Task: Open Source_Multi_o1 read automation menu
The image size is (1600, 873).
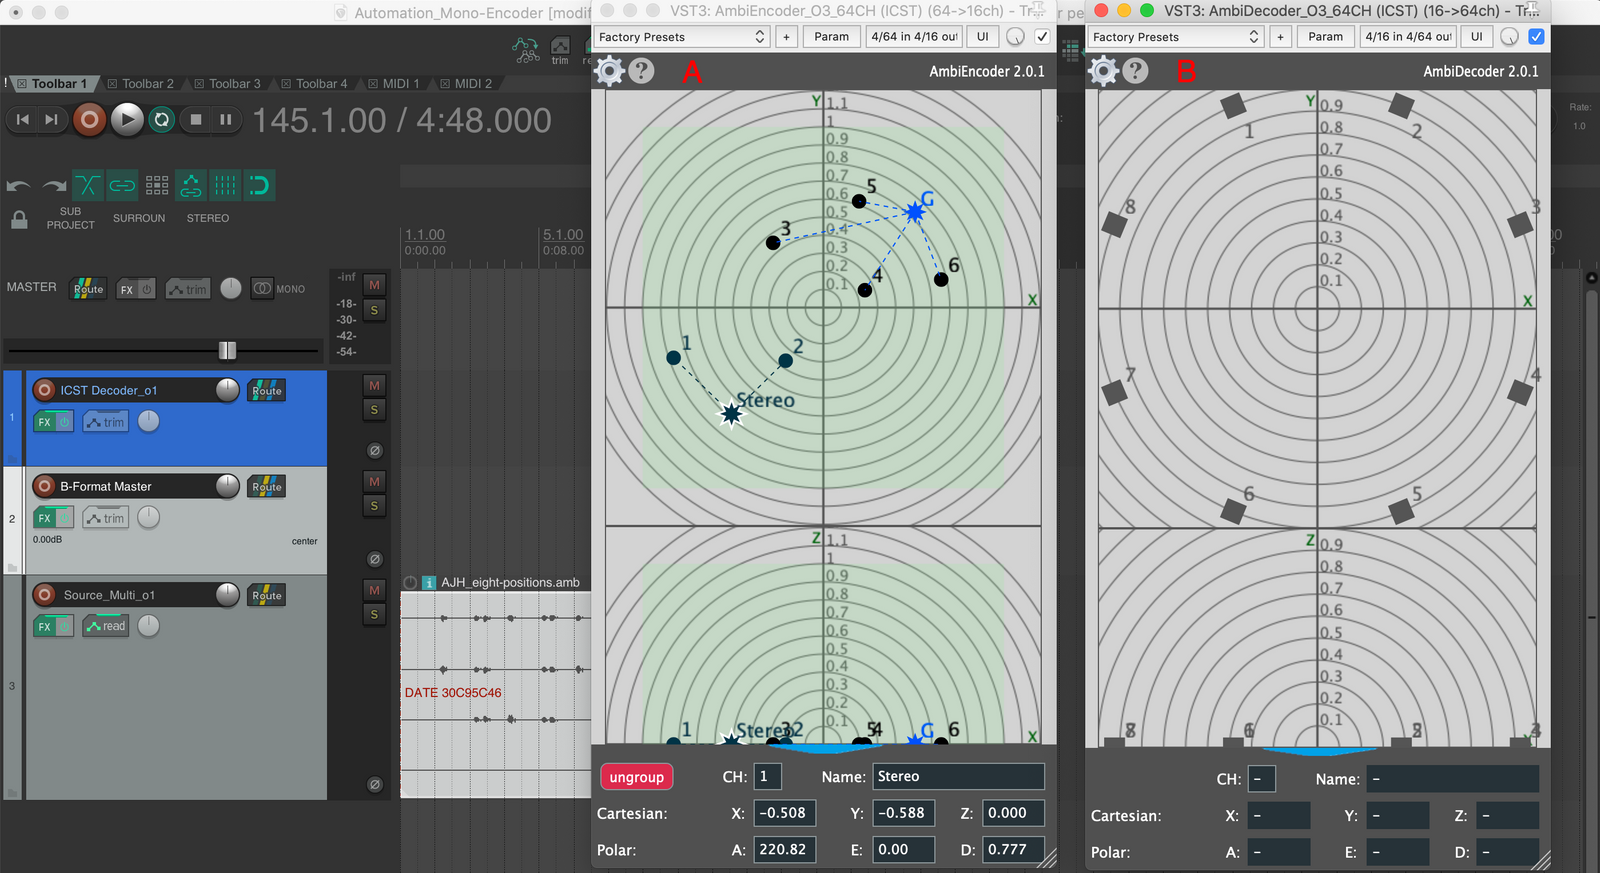Action: [106, 626]
